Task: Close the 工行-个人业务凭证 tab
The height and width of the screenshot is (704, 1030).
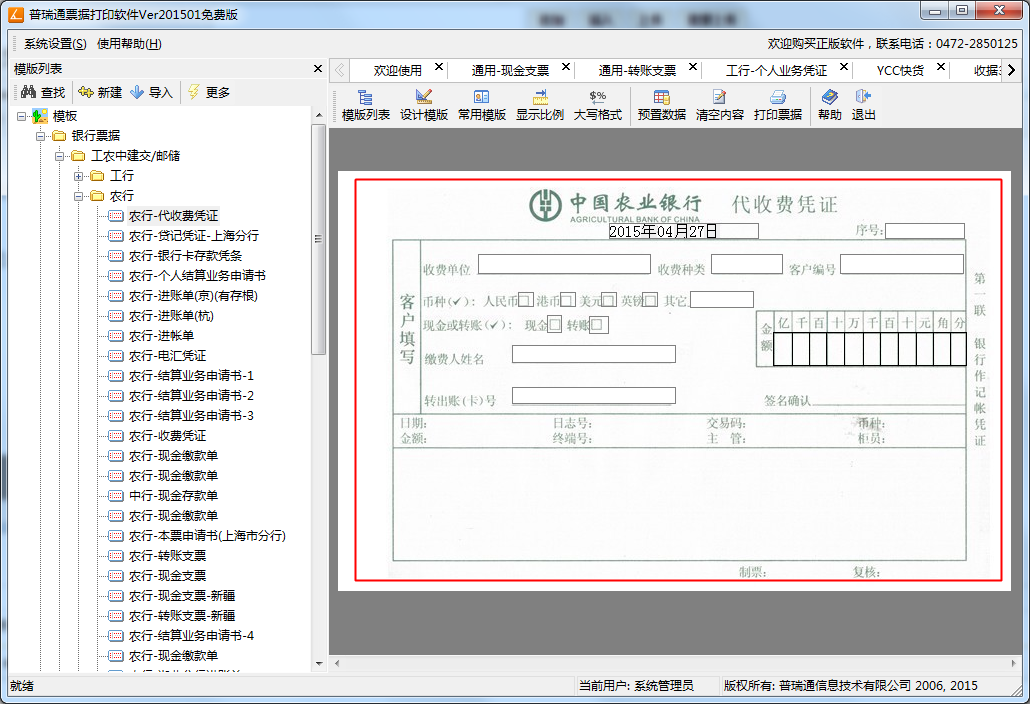Action: tap(843, 67)
